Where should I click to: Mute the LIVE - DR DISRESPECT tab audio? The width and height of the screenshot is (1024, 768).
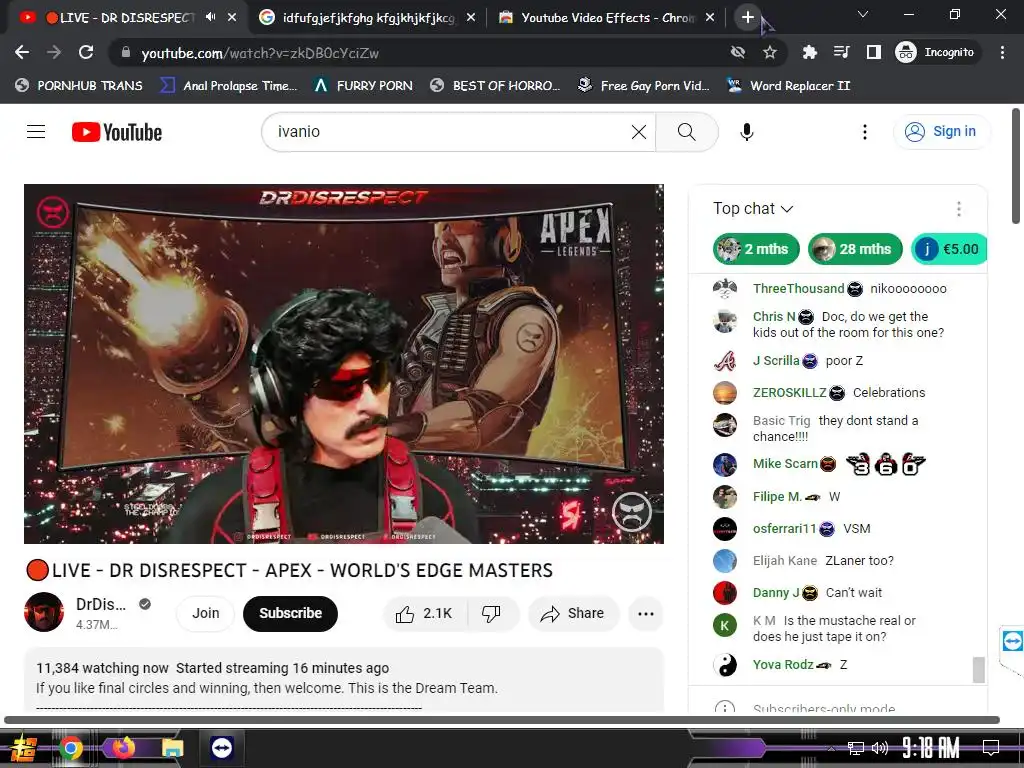(x=210, y=17)
